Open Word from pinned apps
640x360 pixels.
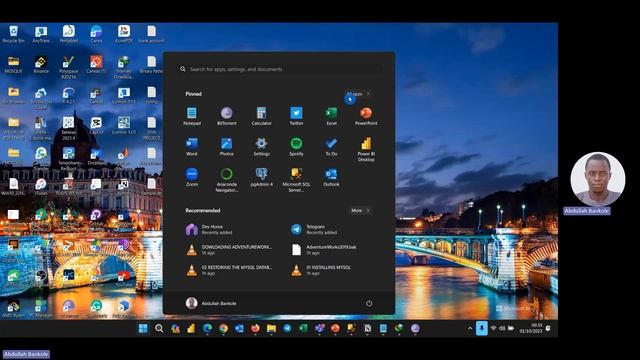click(x=192, y=147)
